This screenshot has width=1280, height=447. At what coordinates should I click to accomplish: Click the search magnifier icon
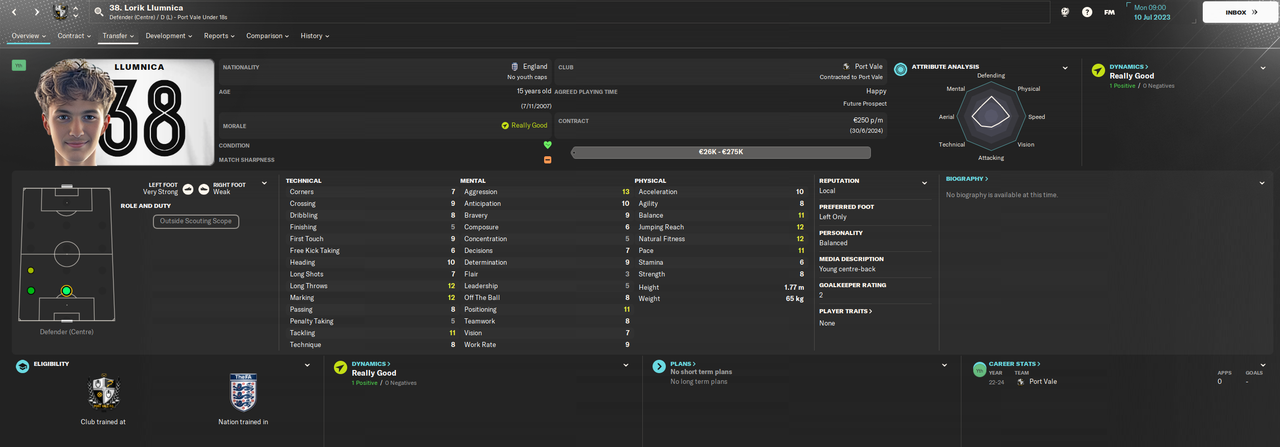[x=99, y=12]
